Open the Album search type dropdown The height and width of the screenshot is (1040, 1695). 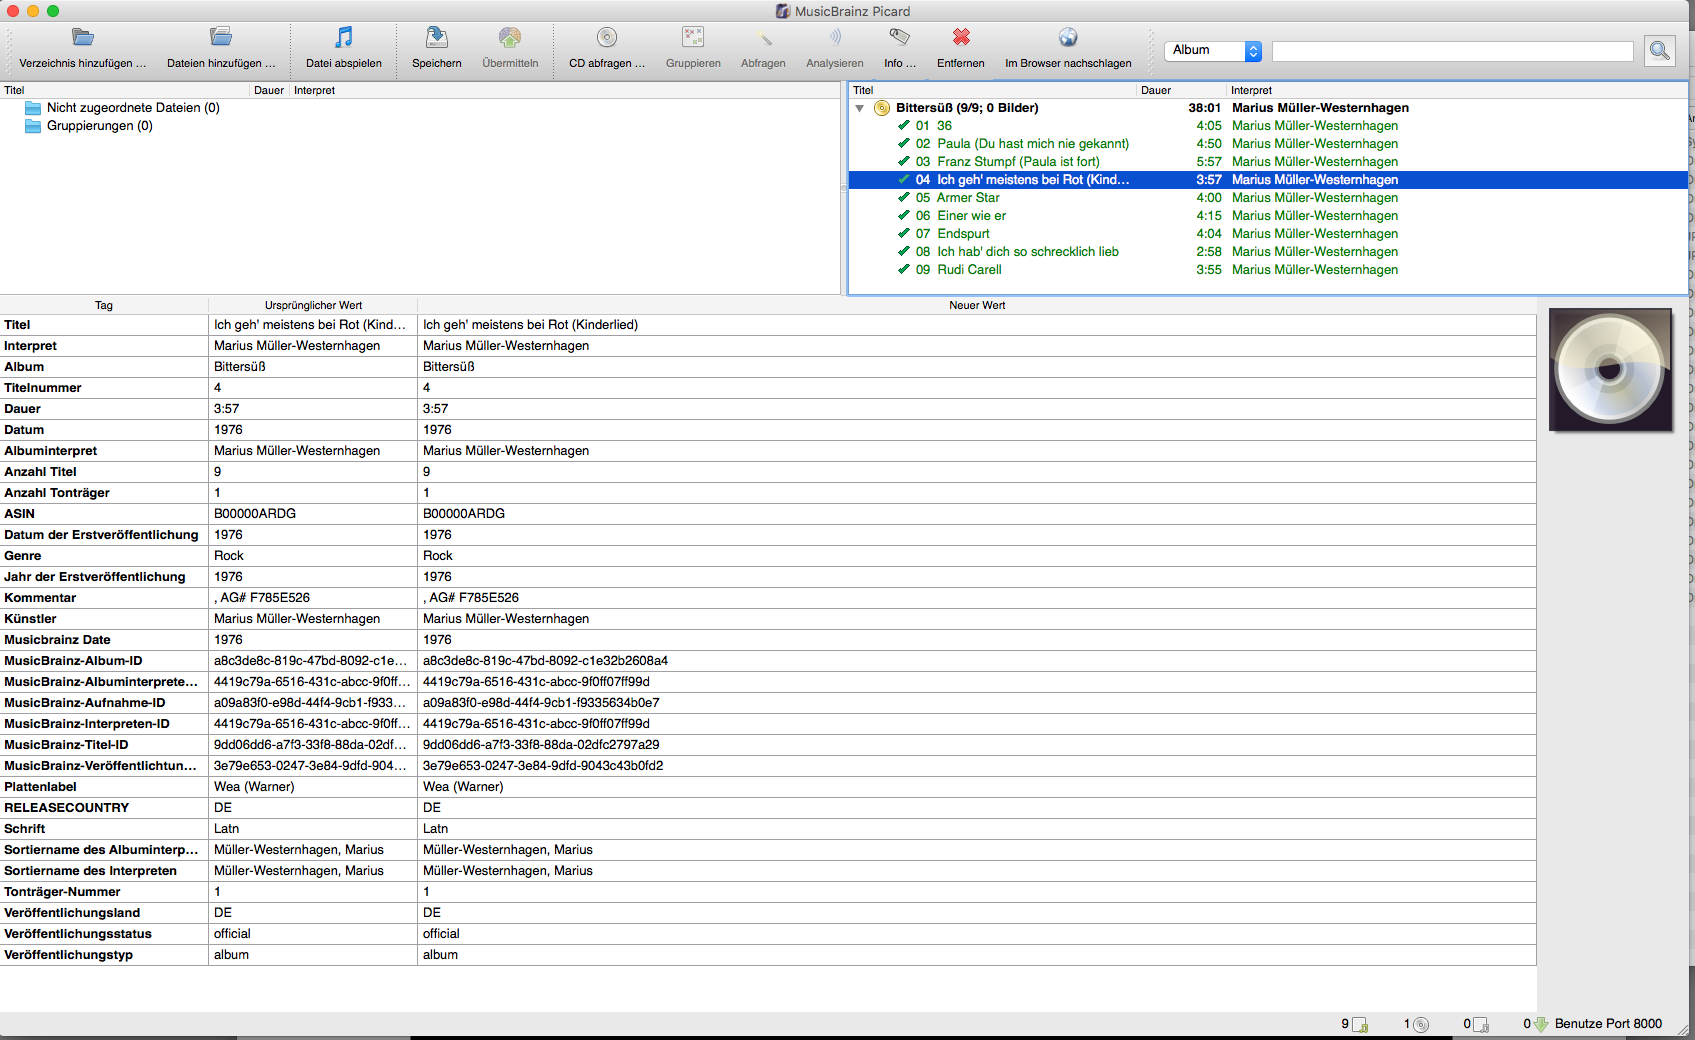tap(1213, 50)
